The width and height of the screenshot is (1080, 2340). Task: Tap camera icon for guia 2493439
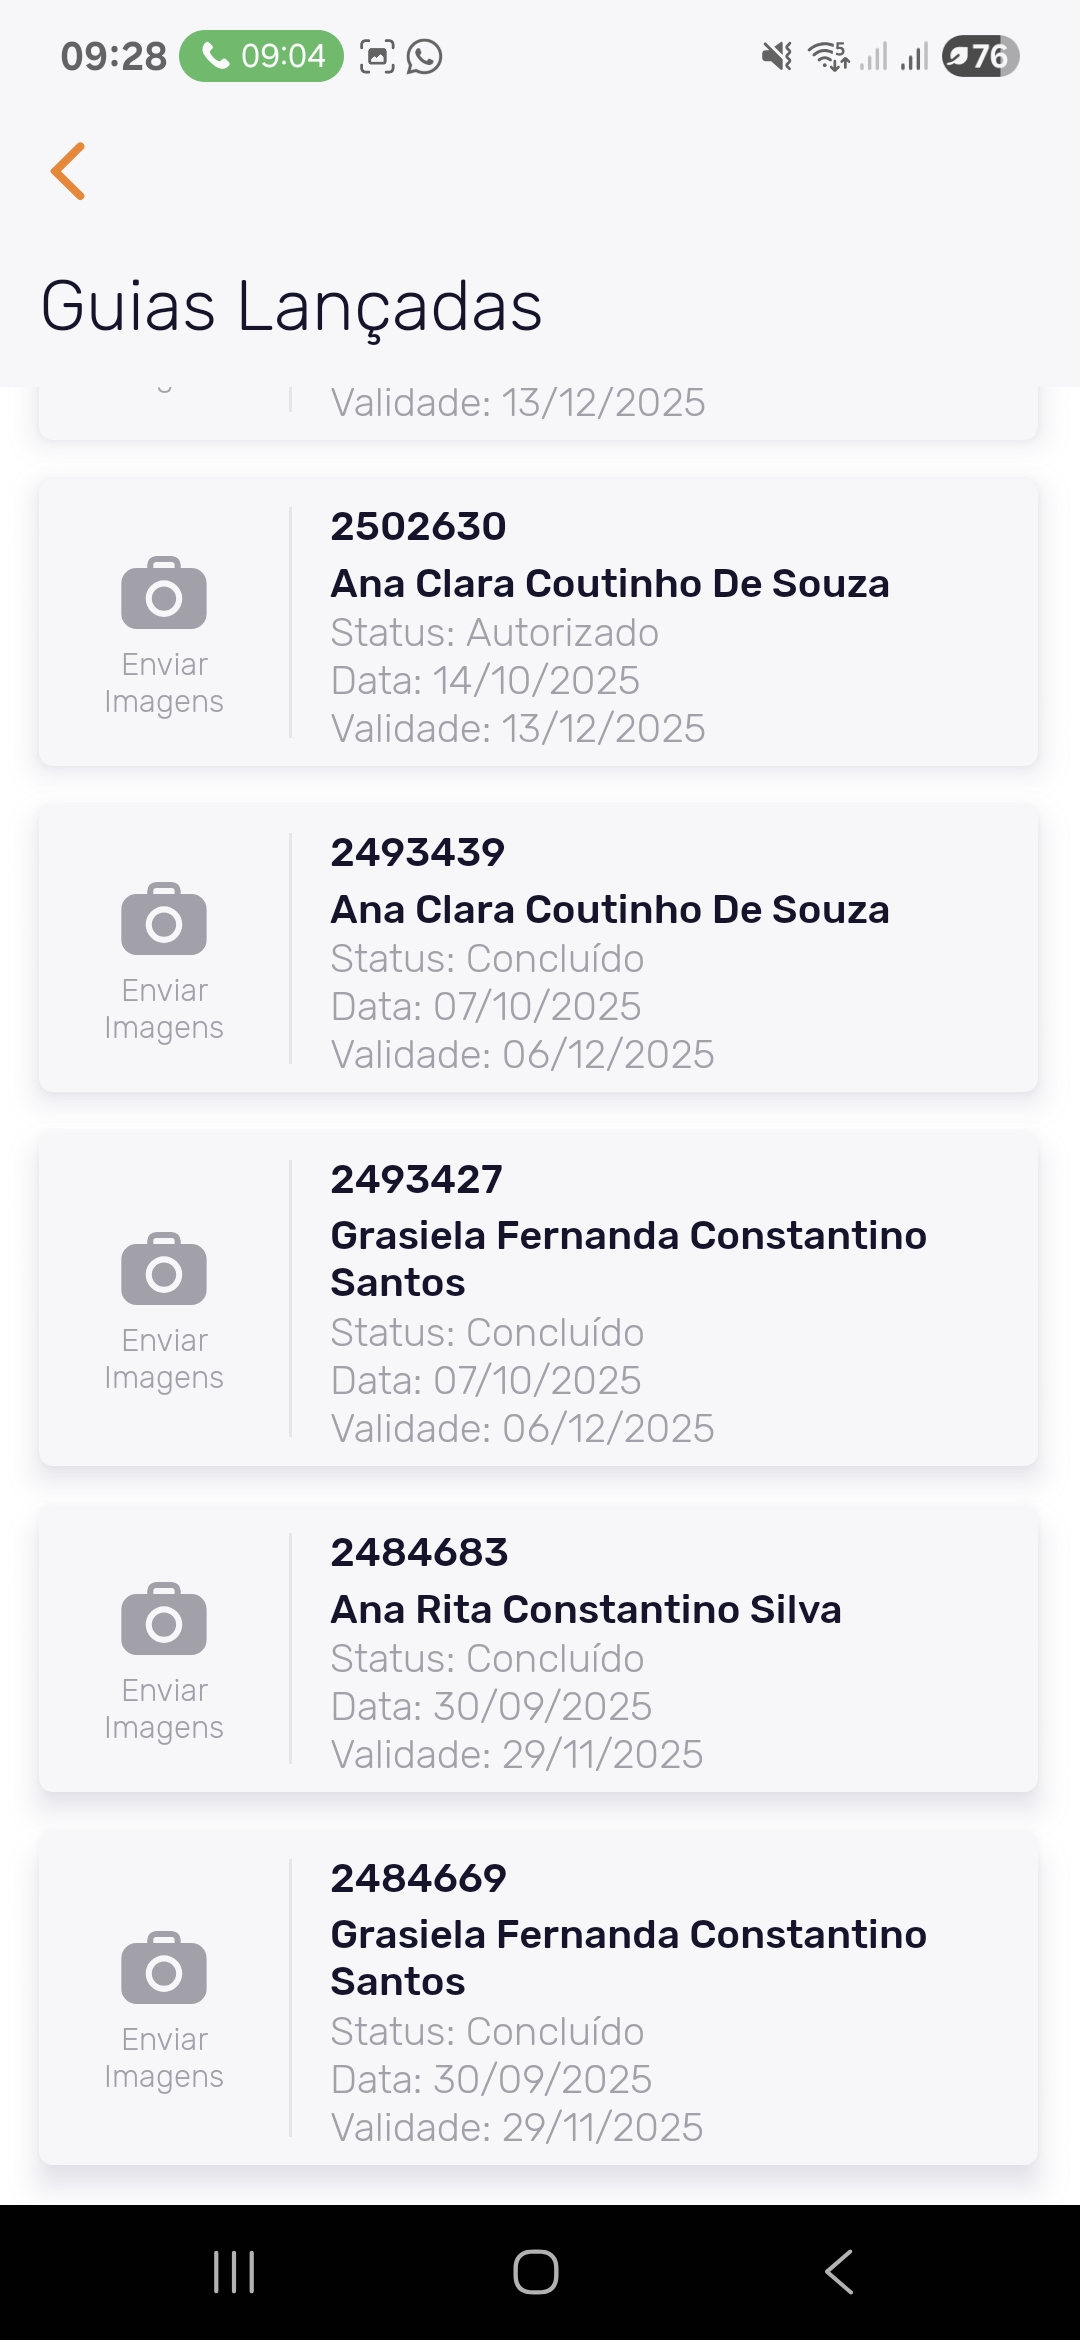tap(164, 919)
